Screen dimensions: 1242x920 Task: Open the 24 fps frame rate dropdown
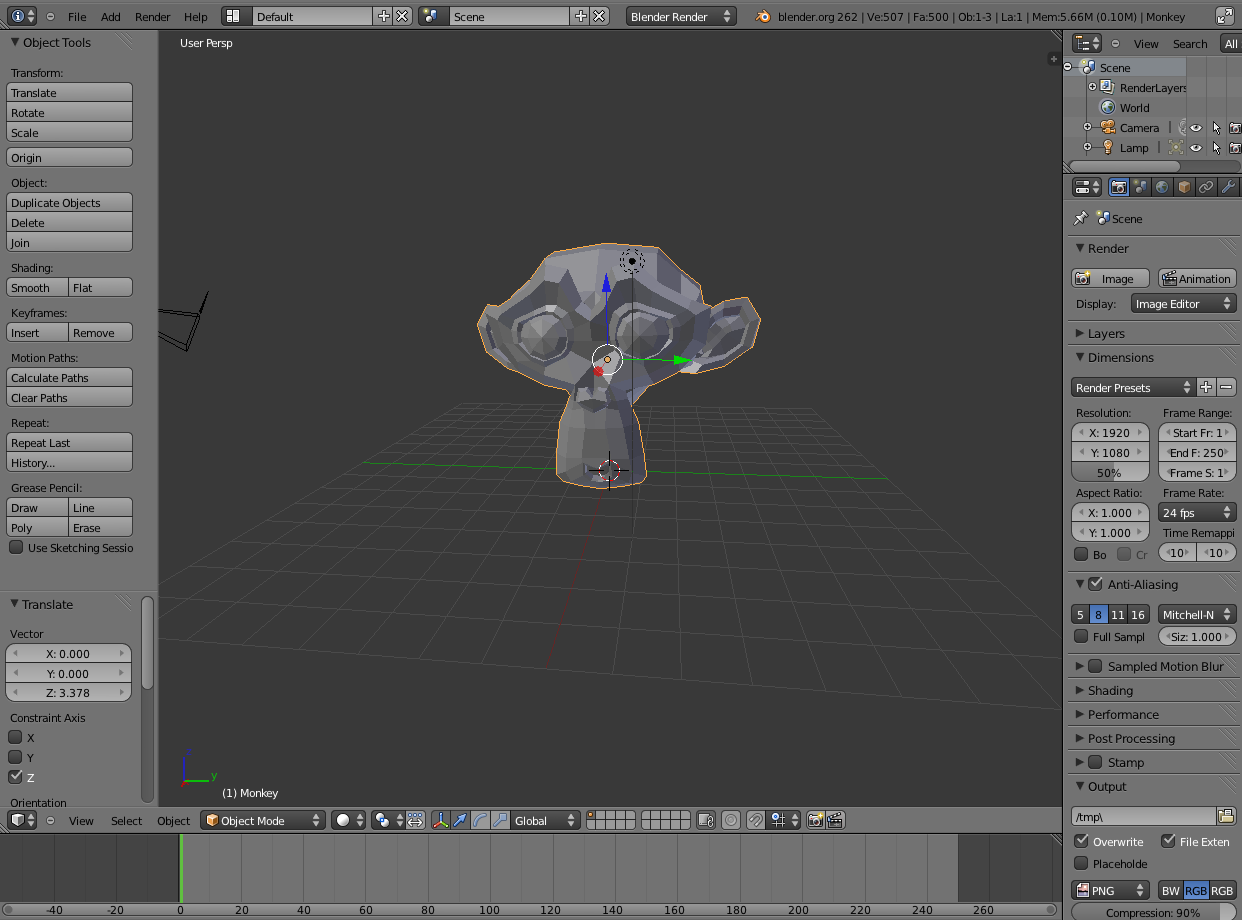click(x=1197, y=512)
